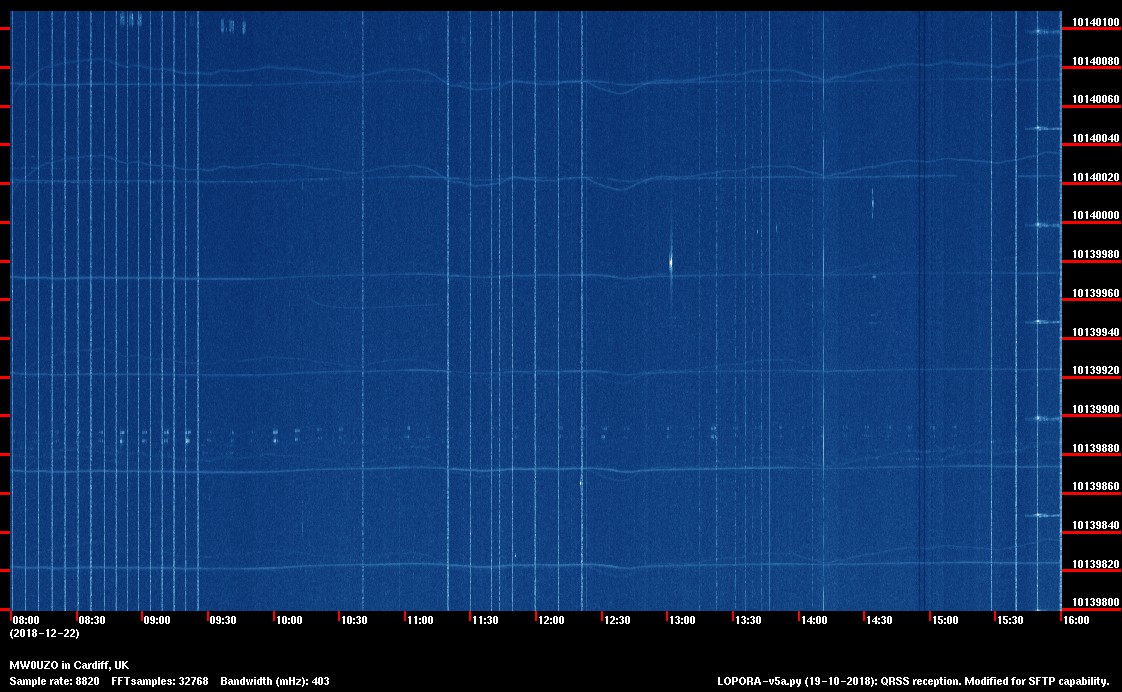Click the 10139800 frequency label
Viewport: 1122px width, 692px height.
click(x=1095, y=603)
